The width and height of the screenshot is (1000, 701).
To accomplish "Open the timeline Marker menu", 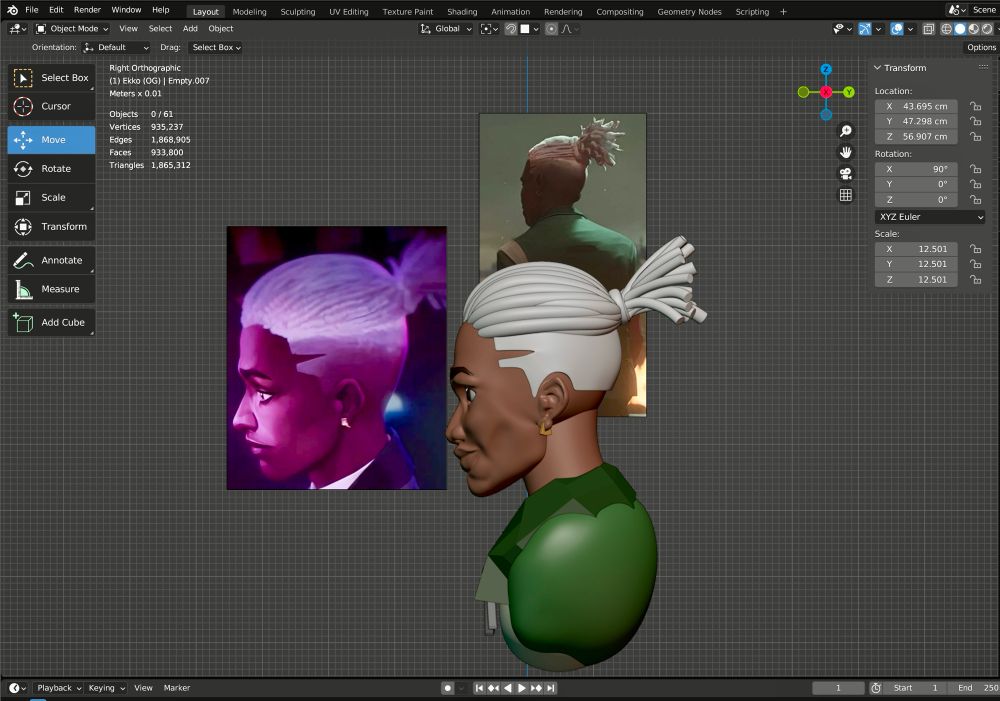I will pyautogui.click(x=177, y=688).
